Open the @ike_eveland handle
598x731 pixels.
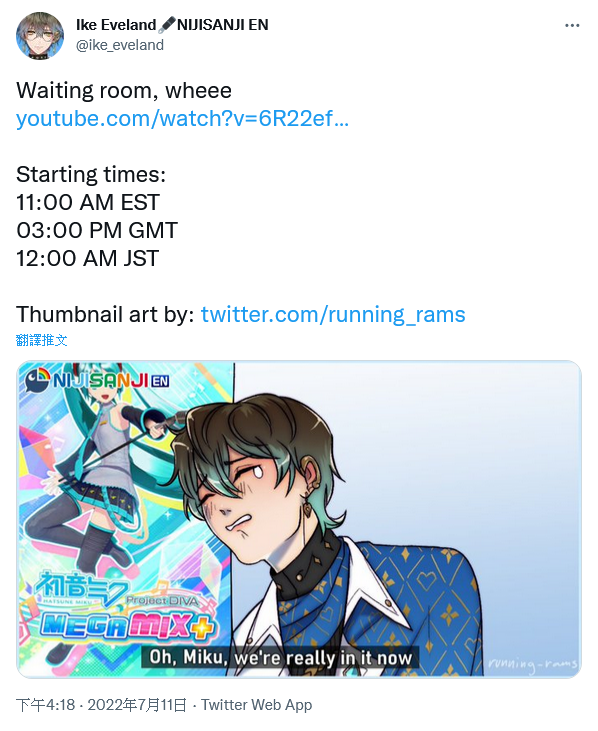[x=120, y=45]
